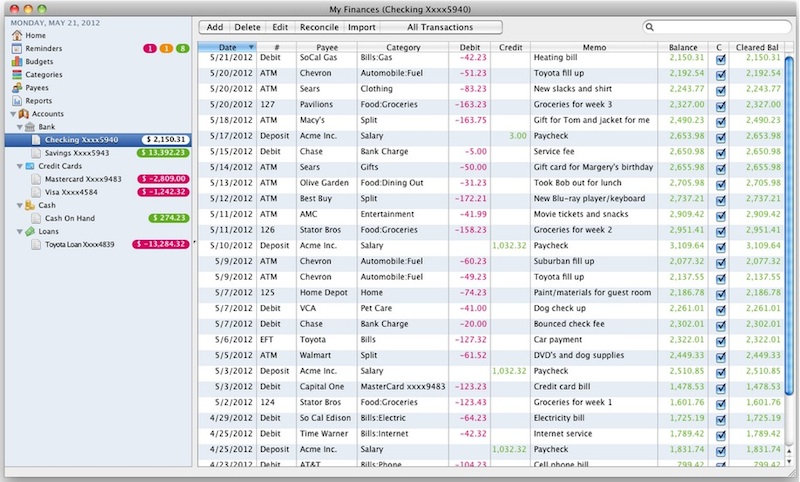The width and height of the screenshot is (800, 482).
Task: Click the green reminders badge showing 8
Action: pyautogui.click(x=181, y=48)
